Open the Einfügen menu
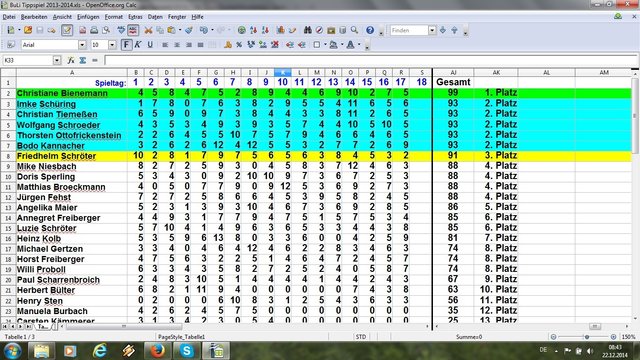Viewport: 640px width, 360px height. click(88, 17)
